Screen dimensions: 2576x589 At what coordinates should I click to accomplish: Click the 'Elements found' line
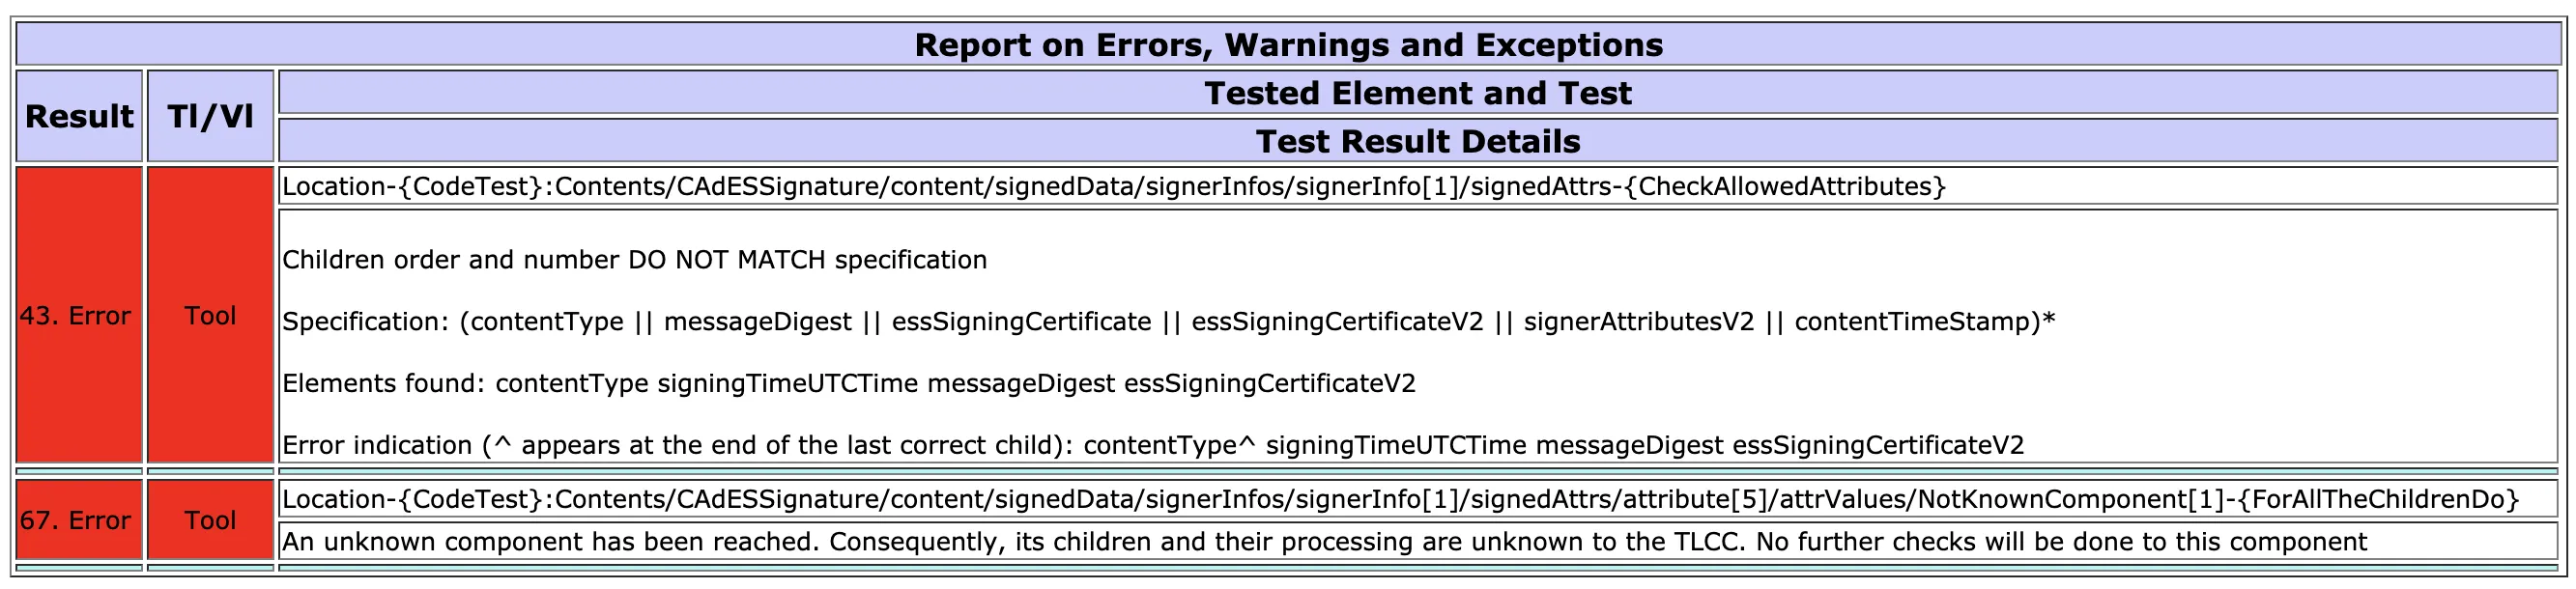(x=849, y=384)
